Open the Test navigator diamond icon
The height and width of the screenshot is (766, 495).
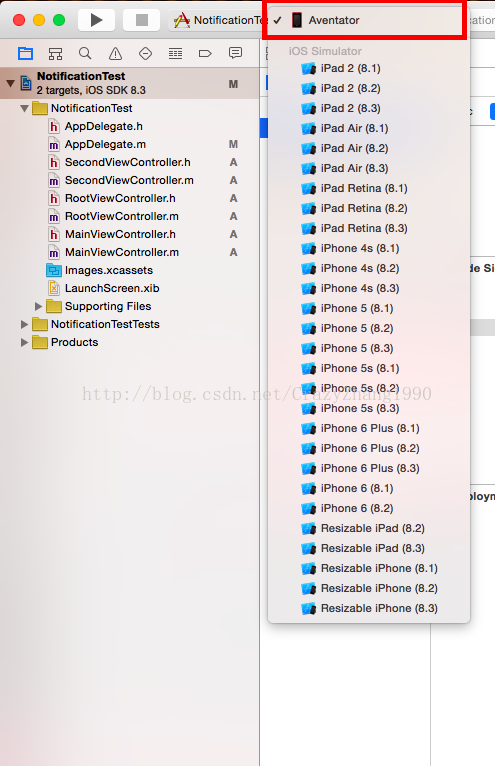point(145,53)
